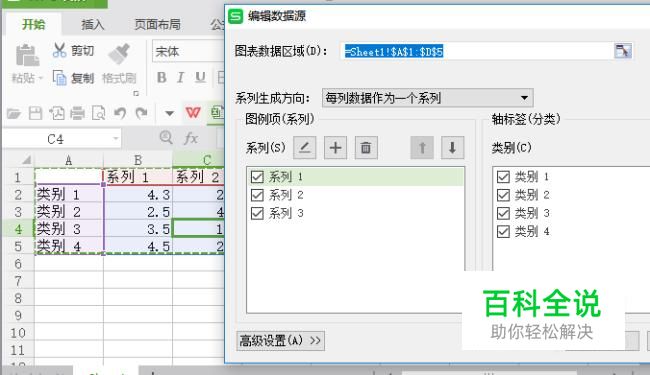Switch to the 开始 ribbon tab
The image size is (650, 375).
coord(34,24)
